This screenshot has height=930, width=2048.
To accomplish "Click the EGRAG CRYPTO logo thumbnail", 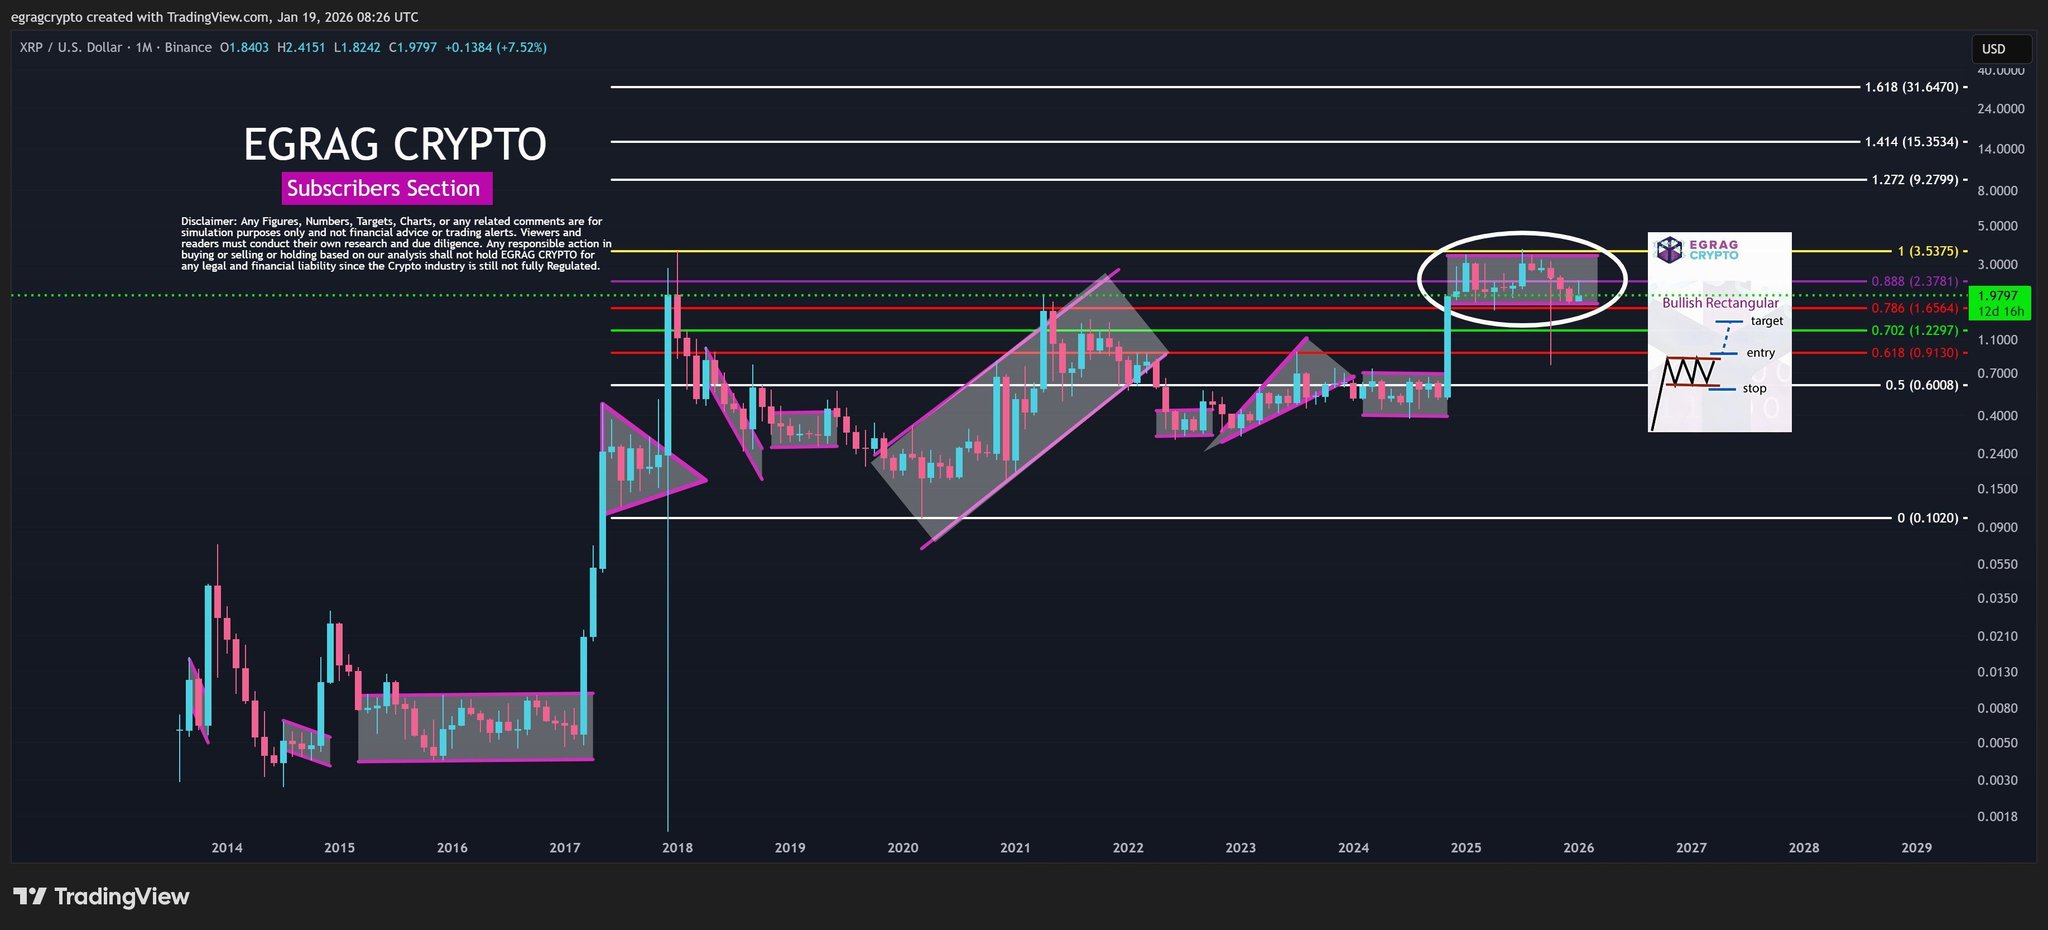I will click(x=1698, y=249).
